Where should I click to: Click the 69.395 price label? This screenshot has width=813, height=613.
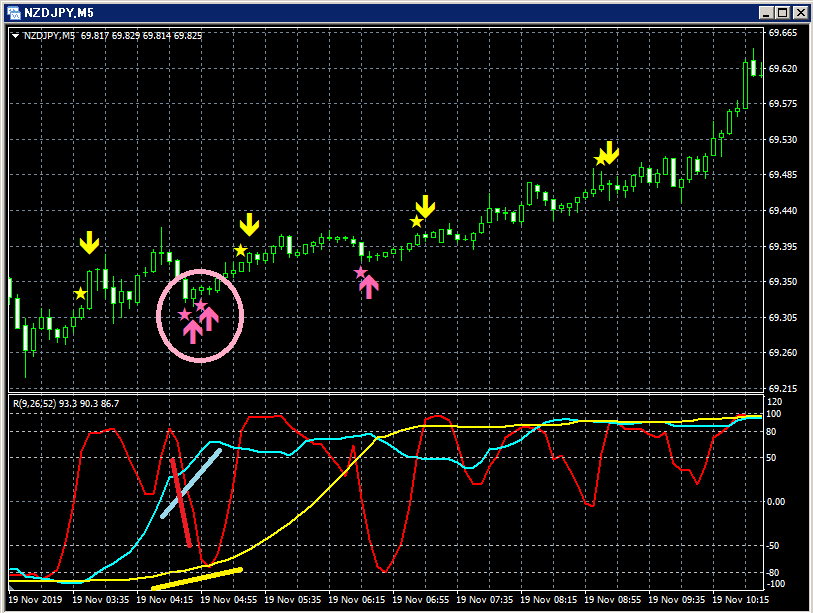782,246
